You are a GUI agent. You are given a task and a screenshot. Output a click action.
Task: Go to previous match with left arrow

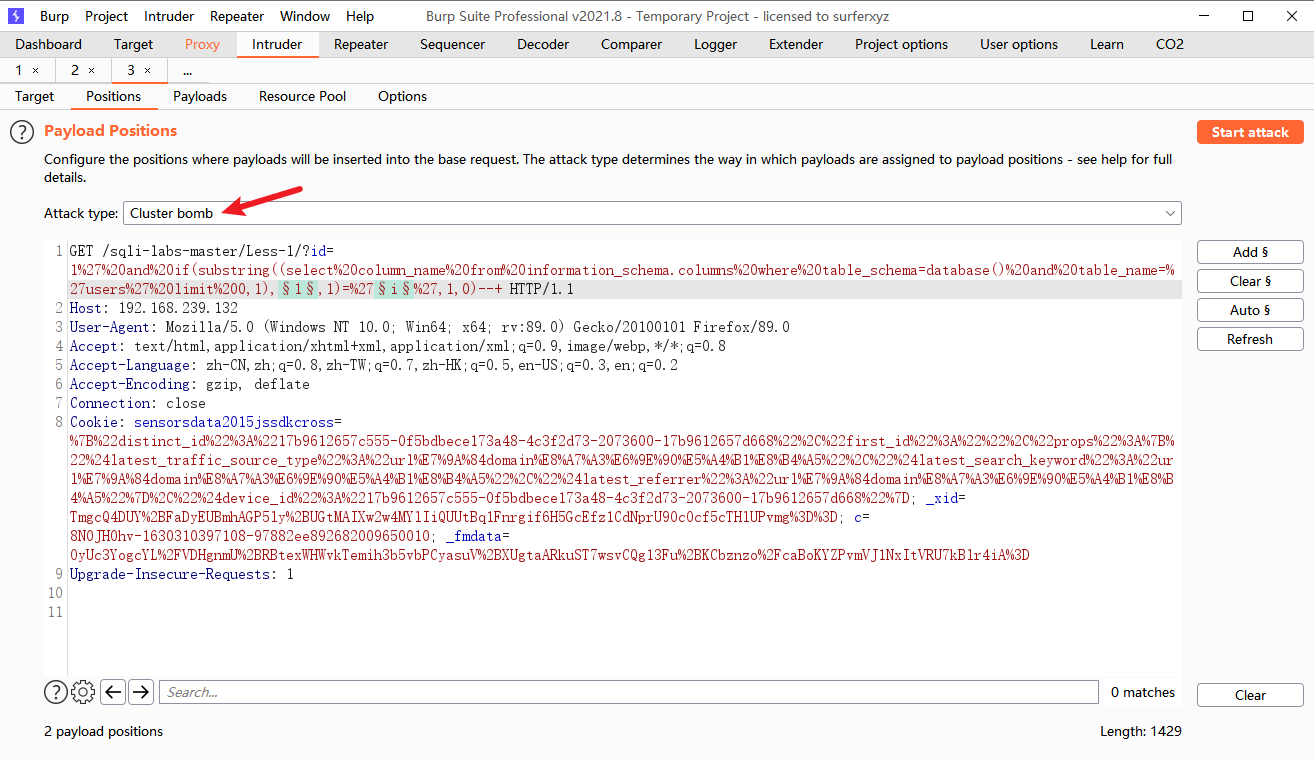tap(113, 692)
